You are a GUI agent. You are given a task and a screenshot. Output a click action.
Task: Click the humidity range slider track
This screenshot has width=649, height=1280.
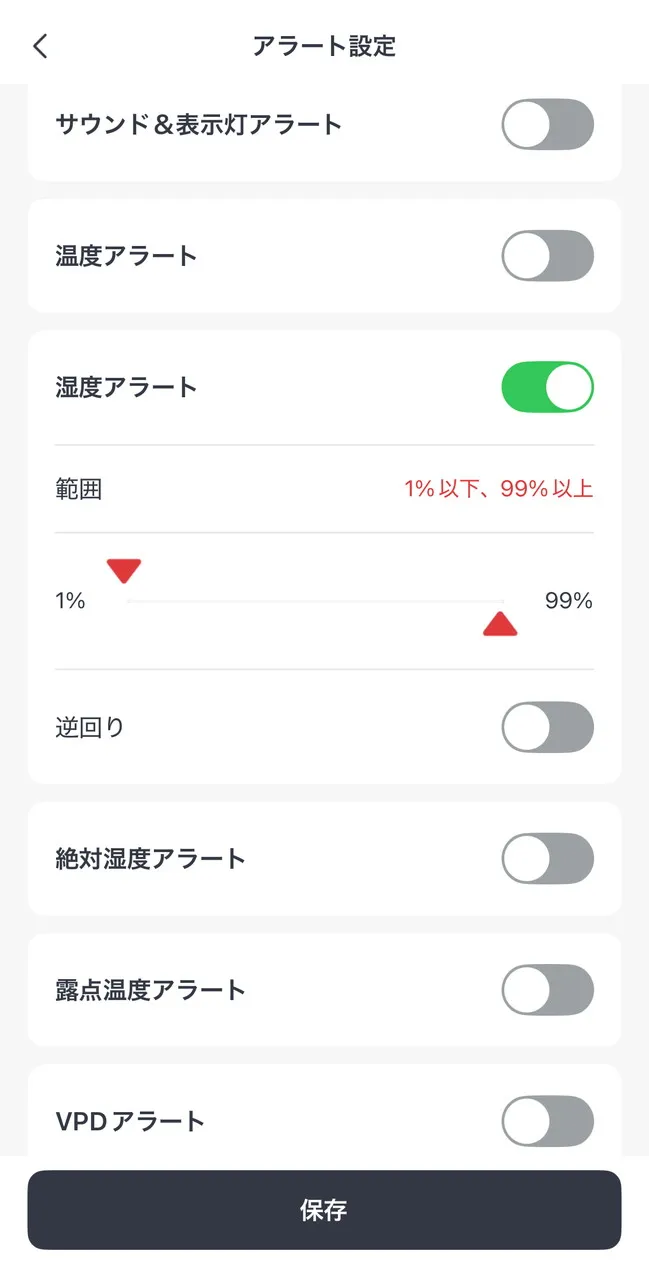(x=315, y=601)
